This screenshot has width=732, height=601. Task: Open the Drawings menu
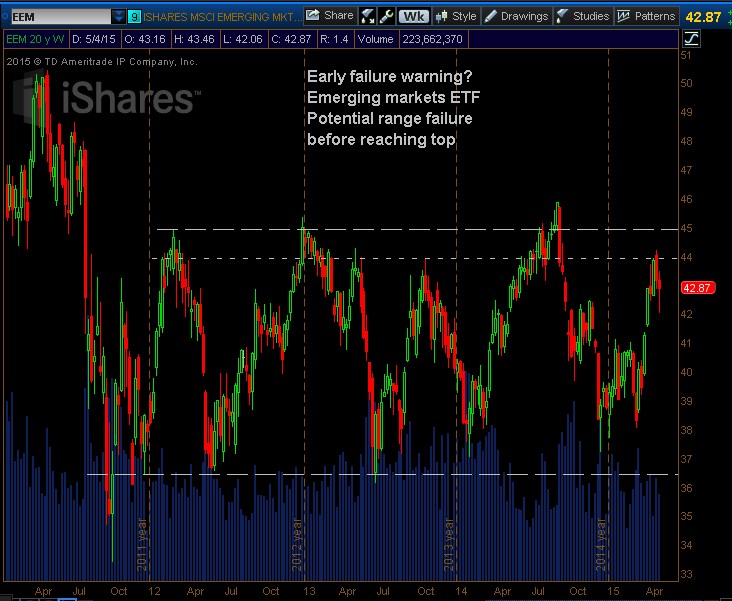coord(516,16)
